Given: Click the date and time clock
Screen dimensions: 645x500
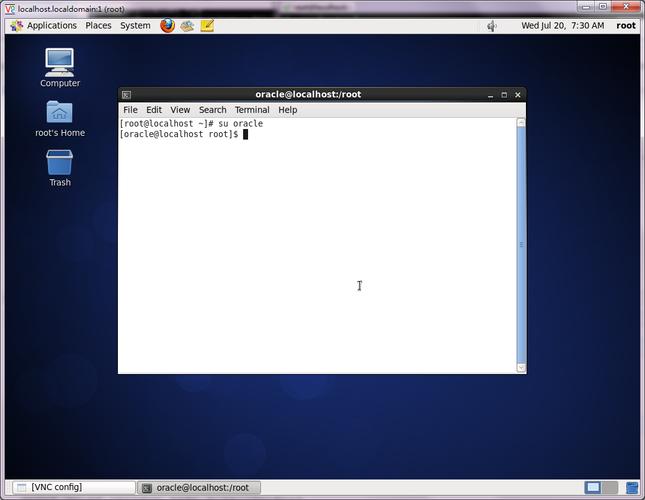Looking at the screenshot, I should tap(562, 25).
